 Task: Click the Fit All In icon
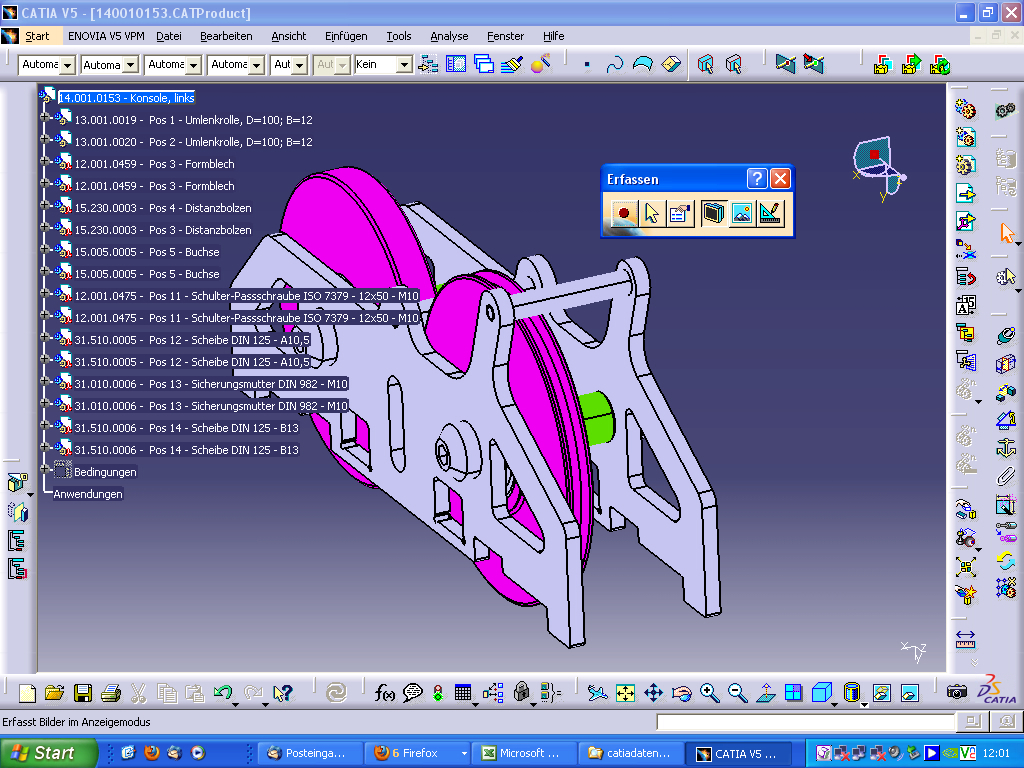[625, 693]
